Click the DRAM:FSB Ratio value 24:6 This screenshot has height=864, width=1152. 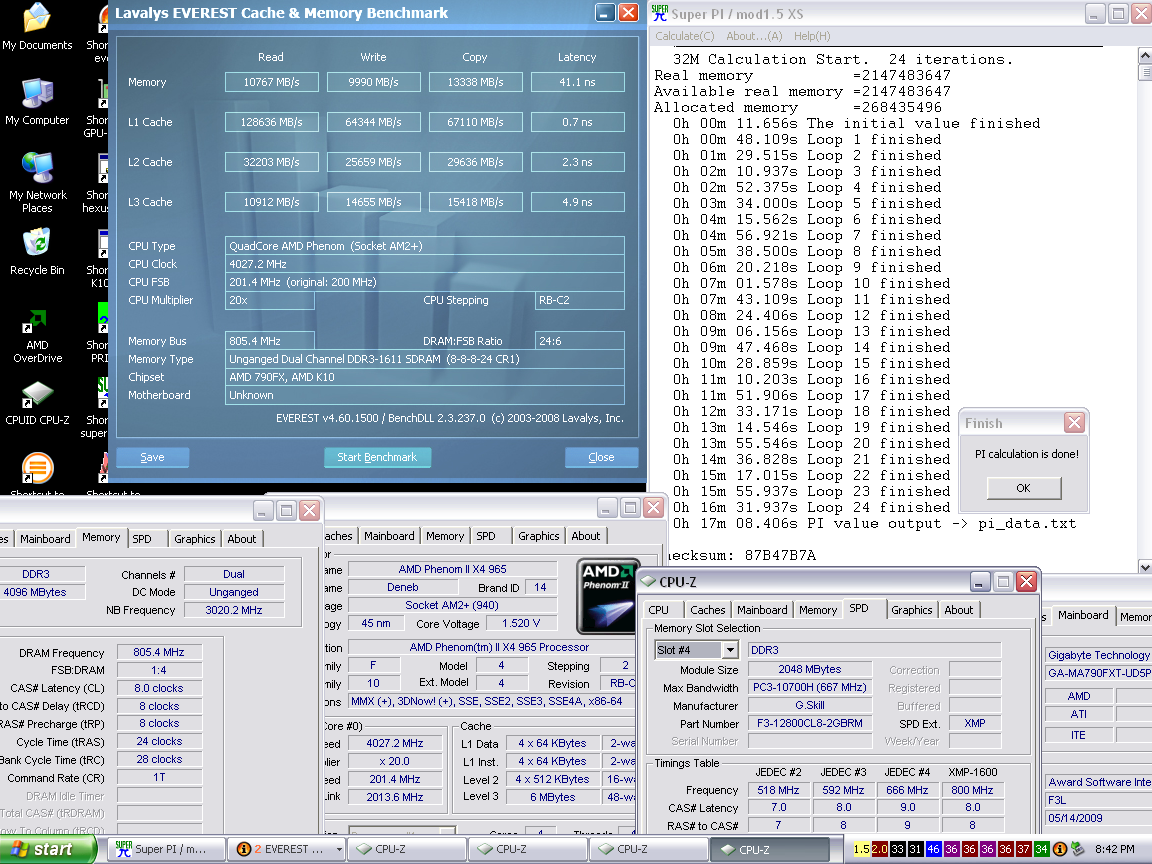coord(580,341)
